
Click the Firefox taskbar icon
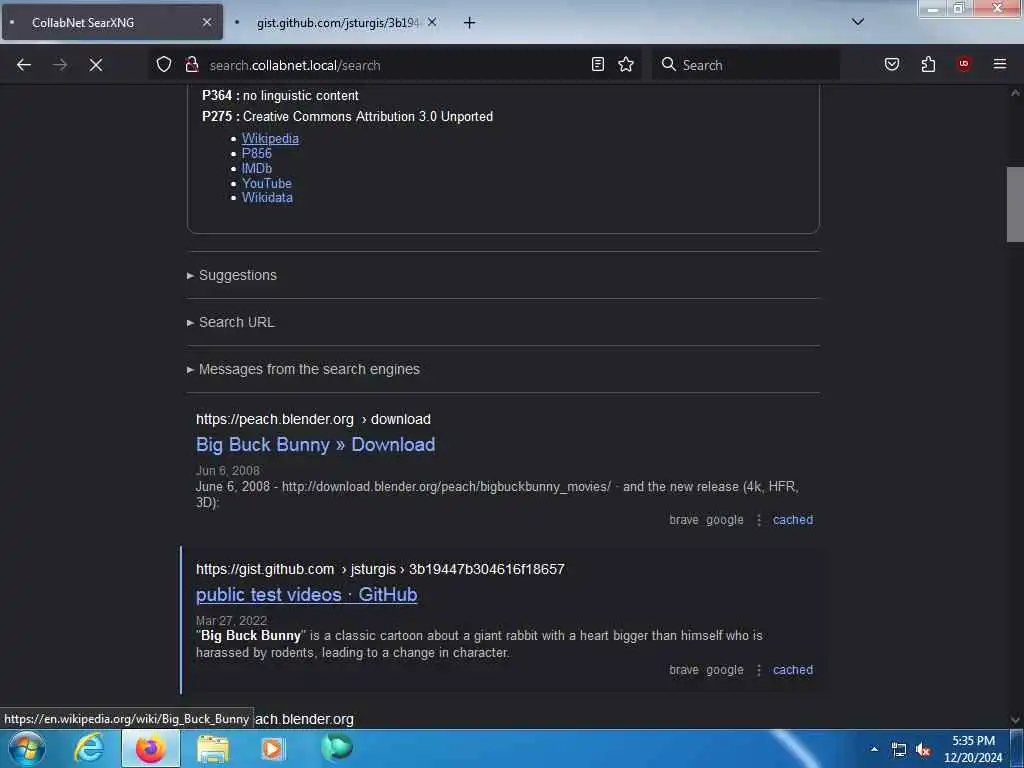coord(150,748)
